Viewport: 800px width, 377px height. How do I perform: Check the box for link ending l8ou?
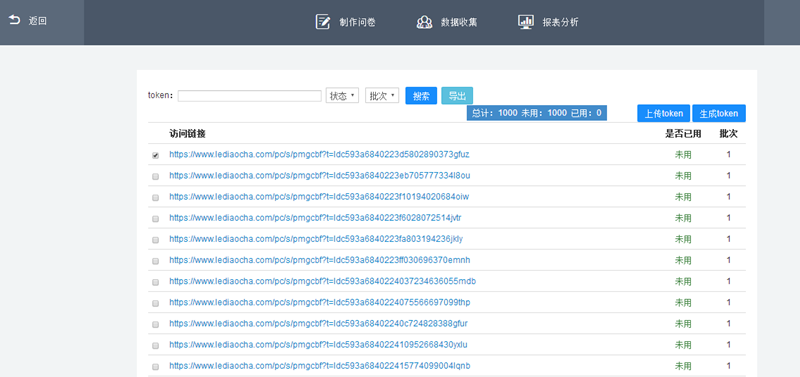click(156, 177)
